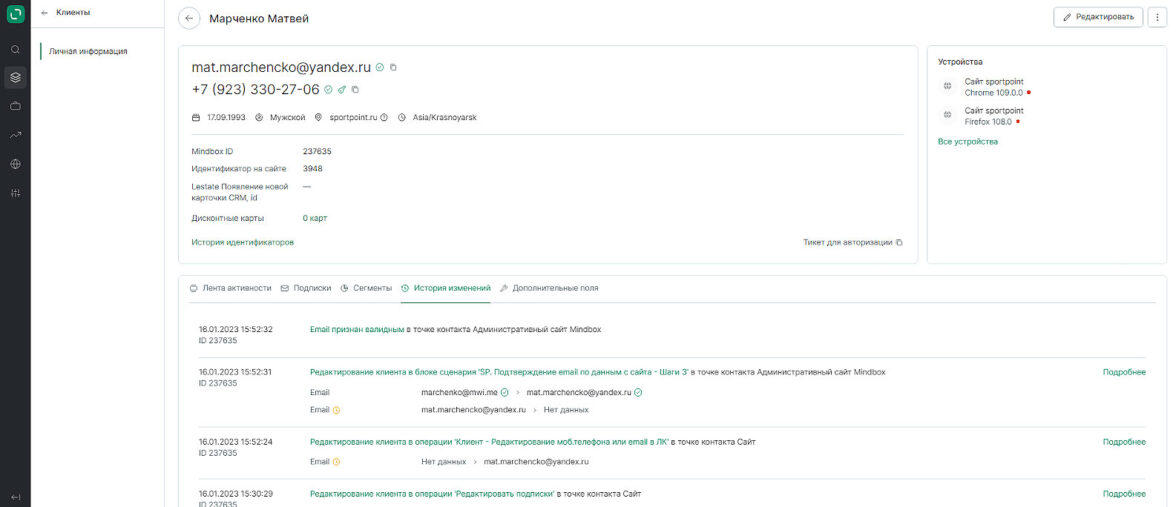
Task: Click the rocket icon next to phone number
Action: (342, 89)
